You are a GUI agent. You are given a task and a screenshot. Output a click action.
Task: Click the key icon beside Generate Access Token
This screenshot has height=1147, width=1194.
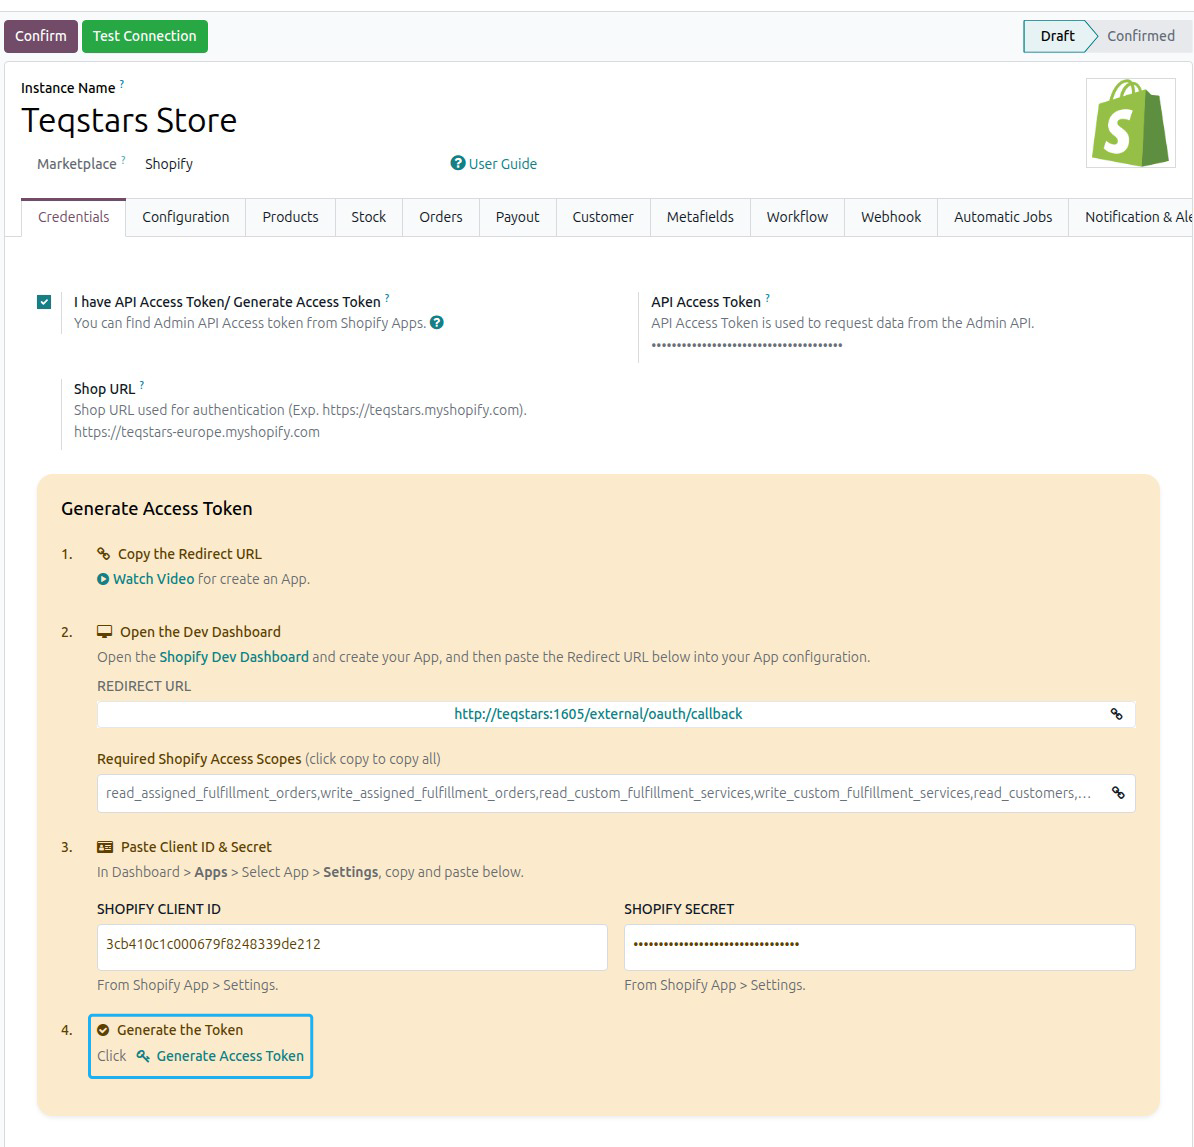[x=143, y=1056]
